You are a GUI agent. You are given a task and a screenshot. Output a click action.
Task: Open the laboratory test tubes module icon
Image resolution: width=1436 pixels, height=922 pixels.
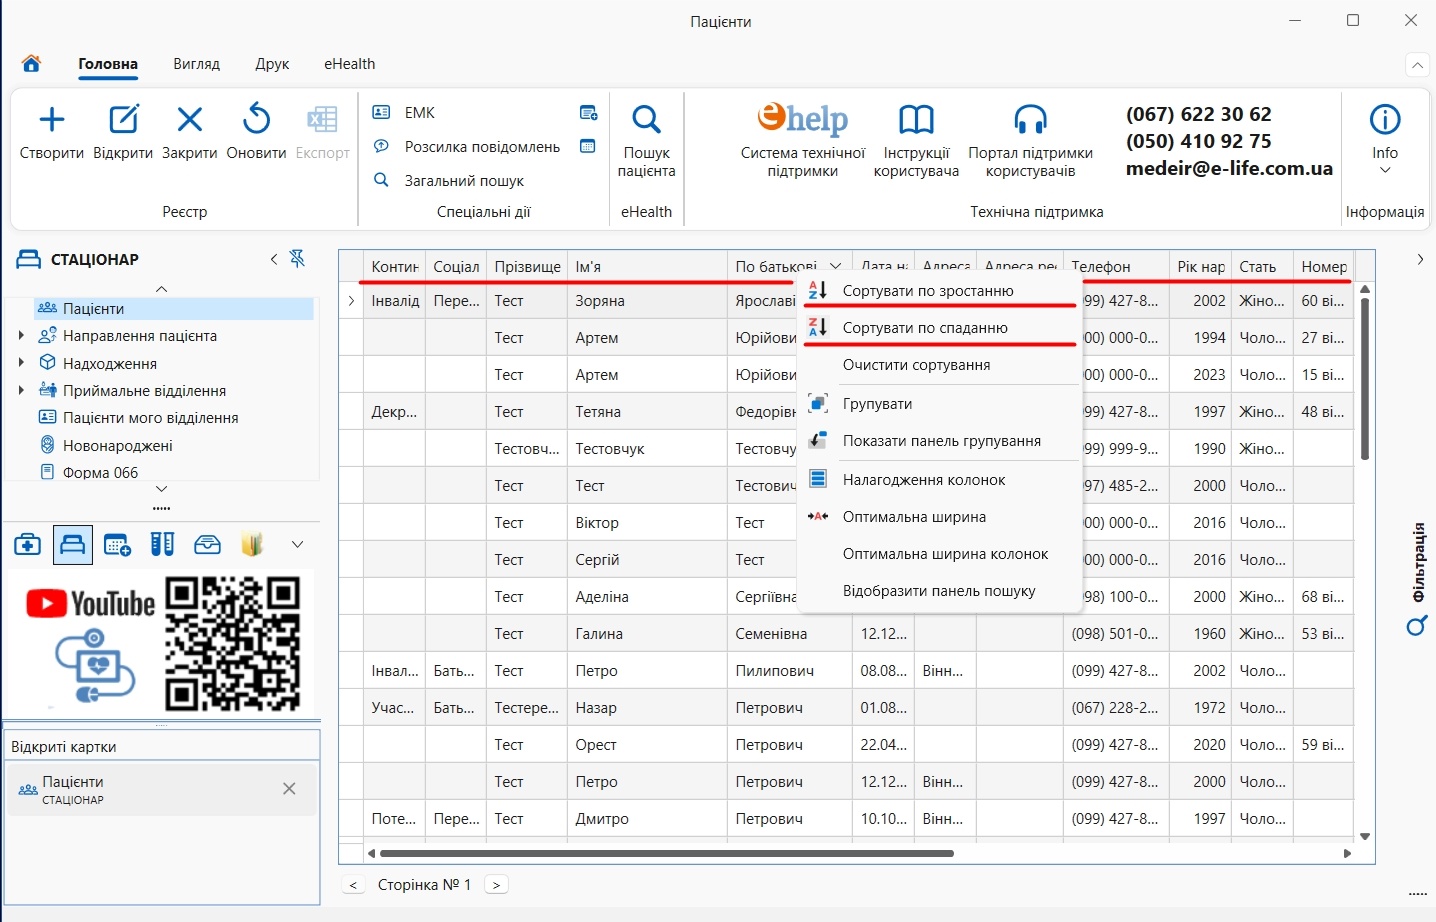(162, 545)
